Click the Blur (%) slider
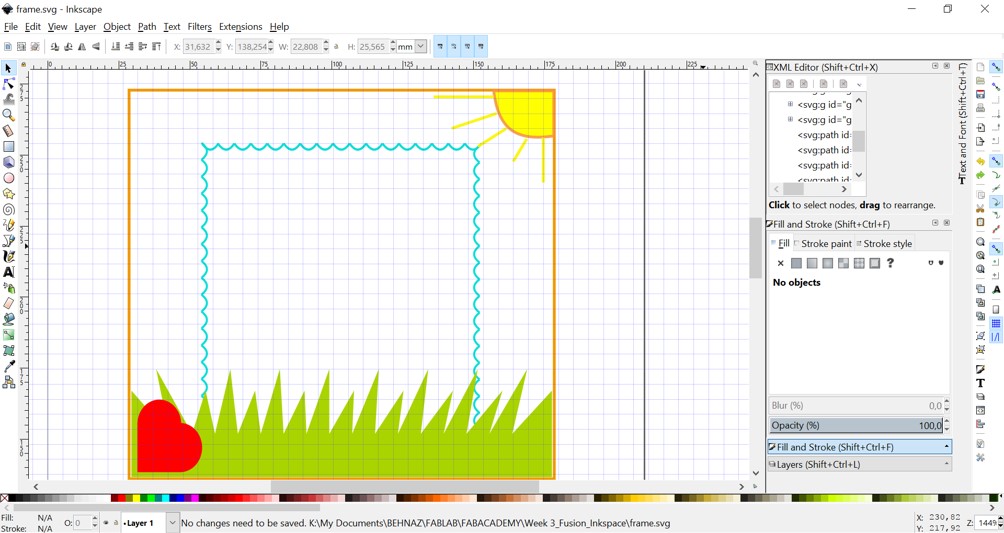This screenshot has height=533, width=1004. click(x=856, y=406)
